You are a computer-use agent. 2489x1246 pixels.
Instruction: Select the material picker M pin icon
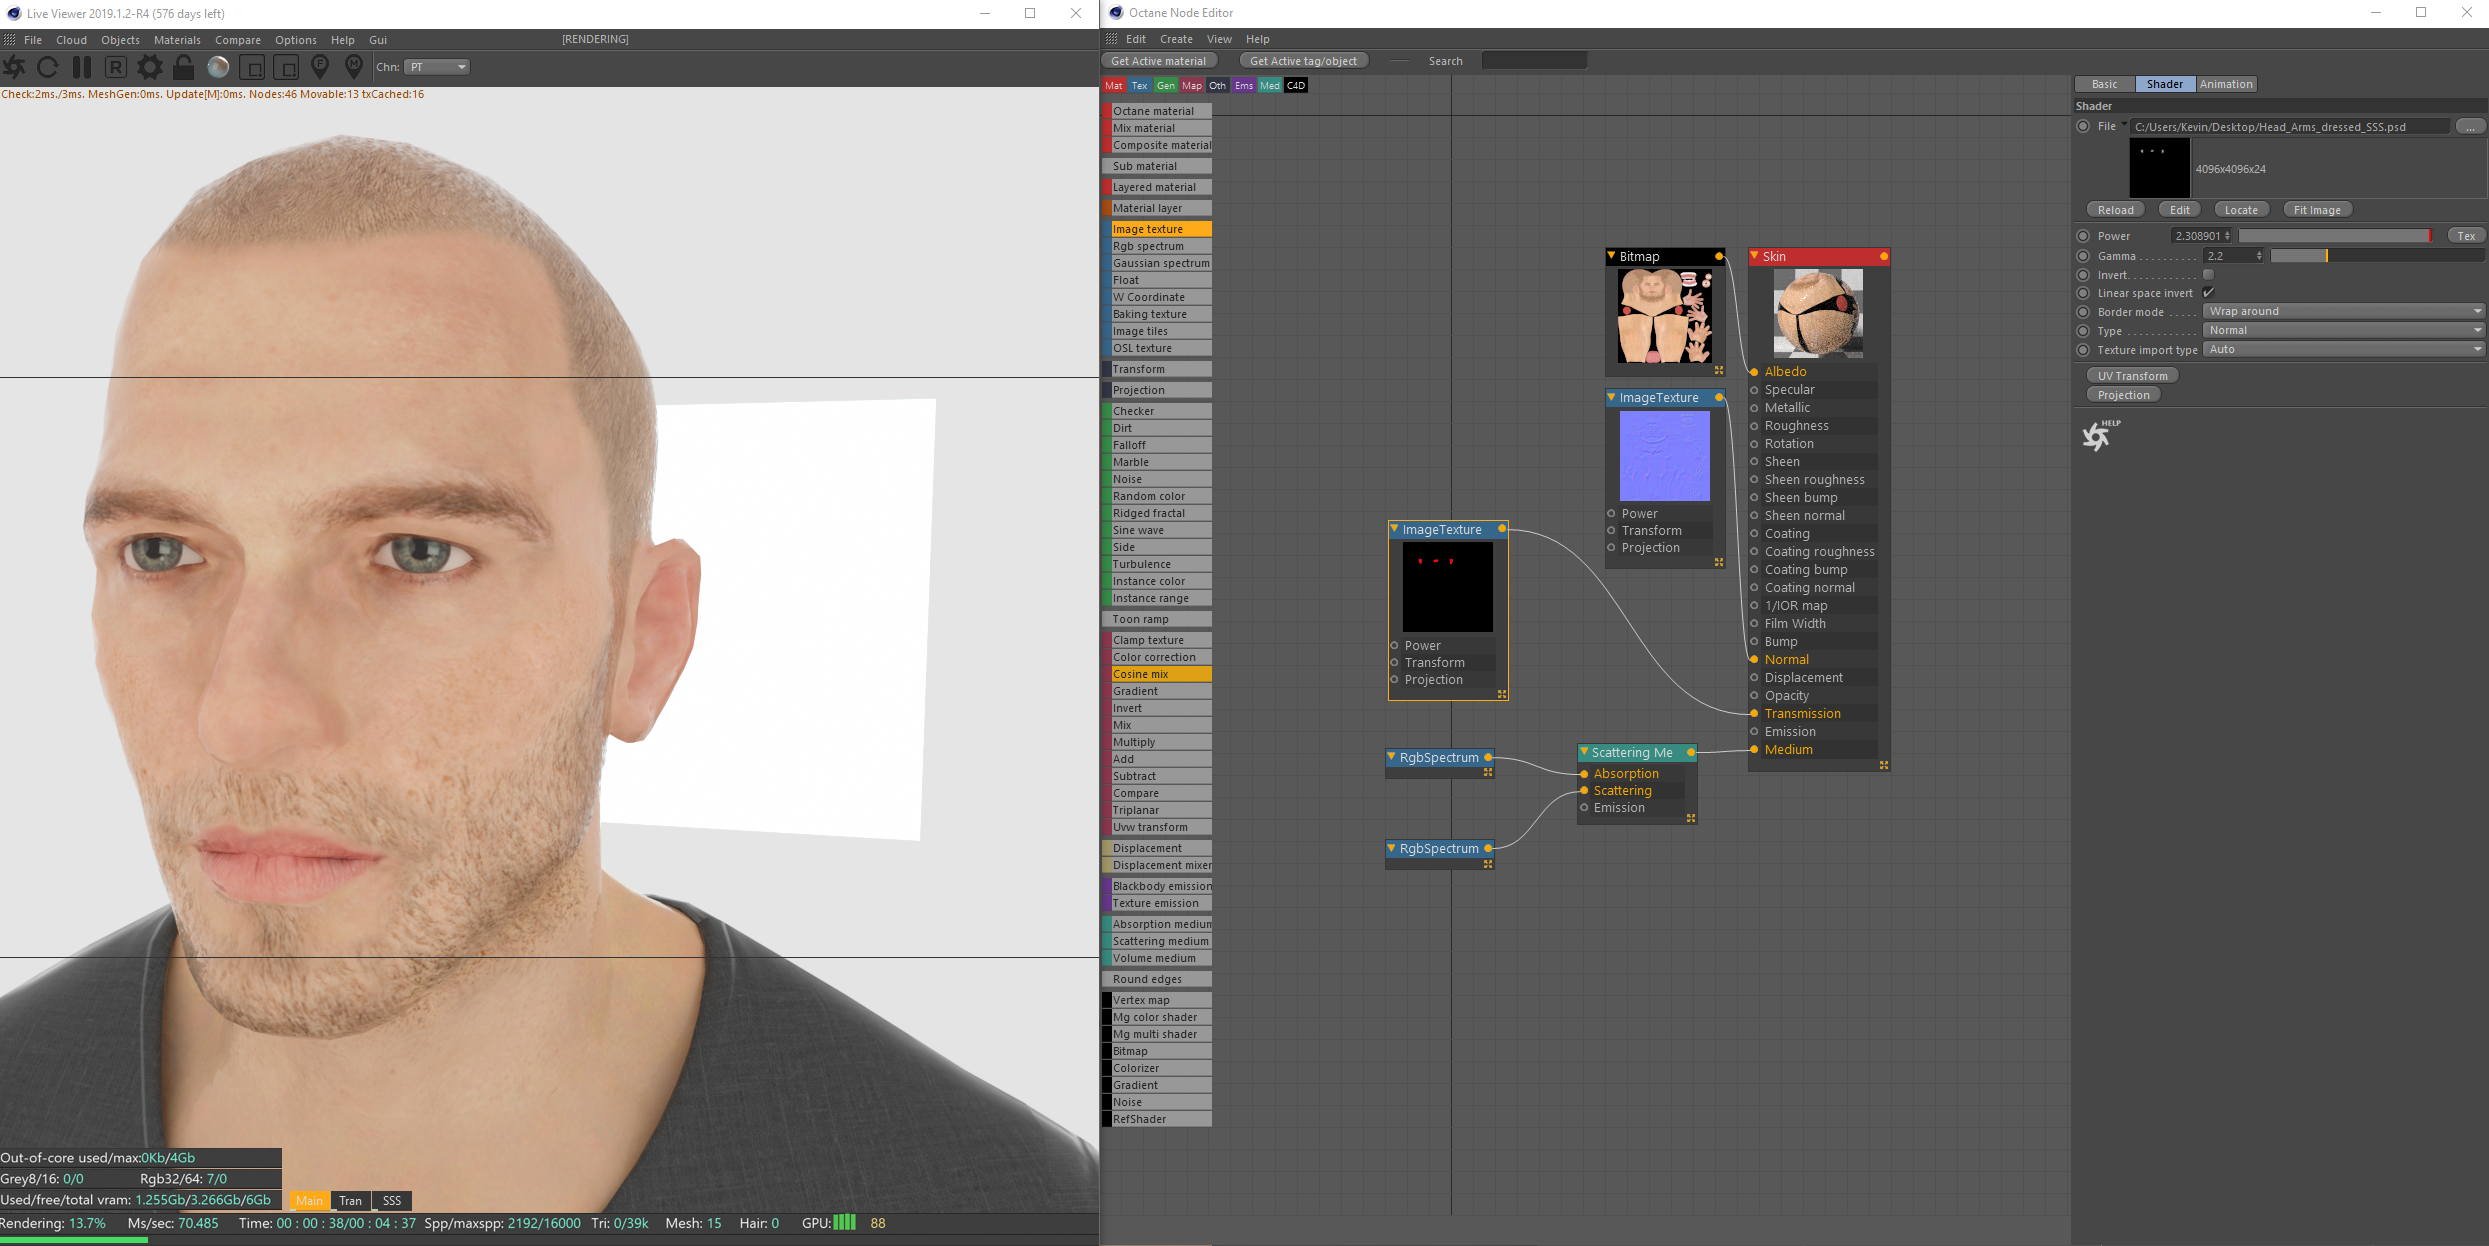(x=353, y=67)
